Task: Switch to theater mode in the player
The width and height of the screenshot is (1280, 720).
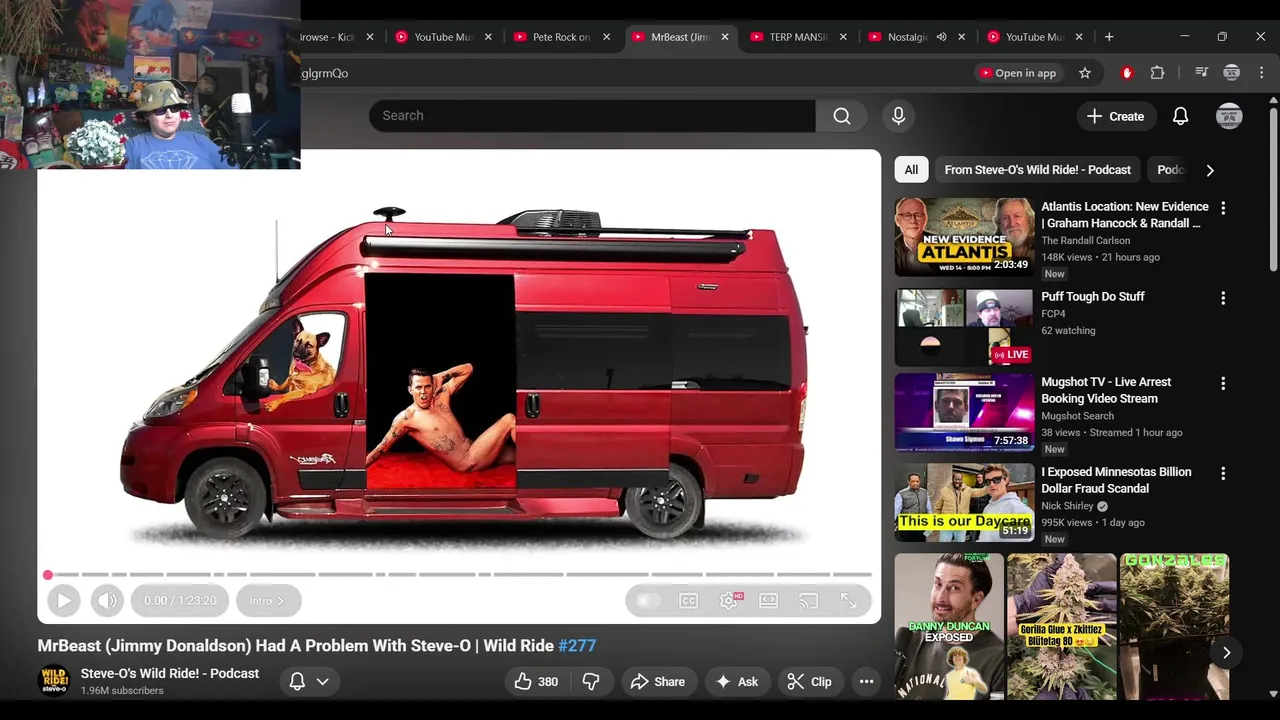Action: (768, 601)
